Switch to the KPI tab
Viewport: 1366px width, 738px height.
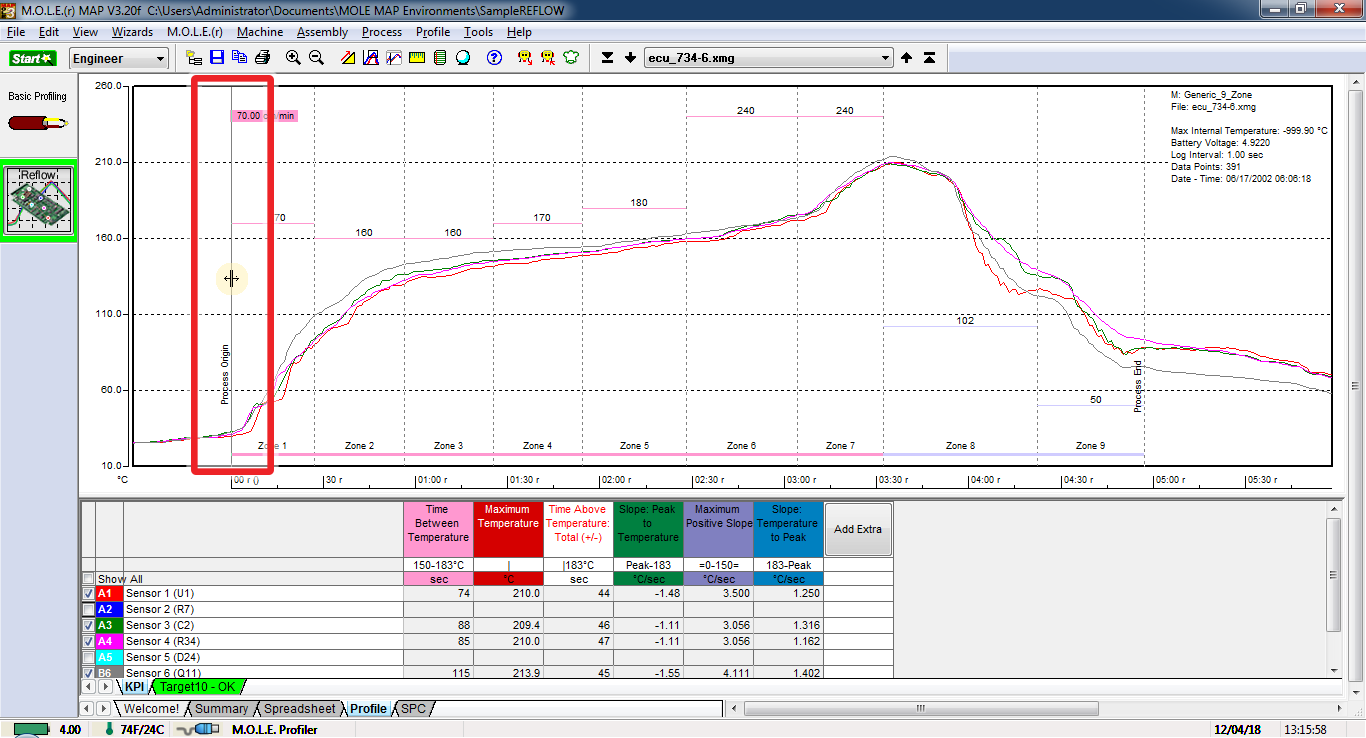coord(134,687)
